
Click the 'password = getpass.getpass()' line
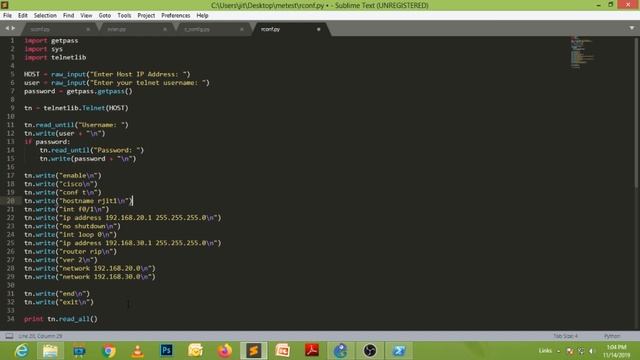78,91
